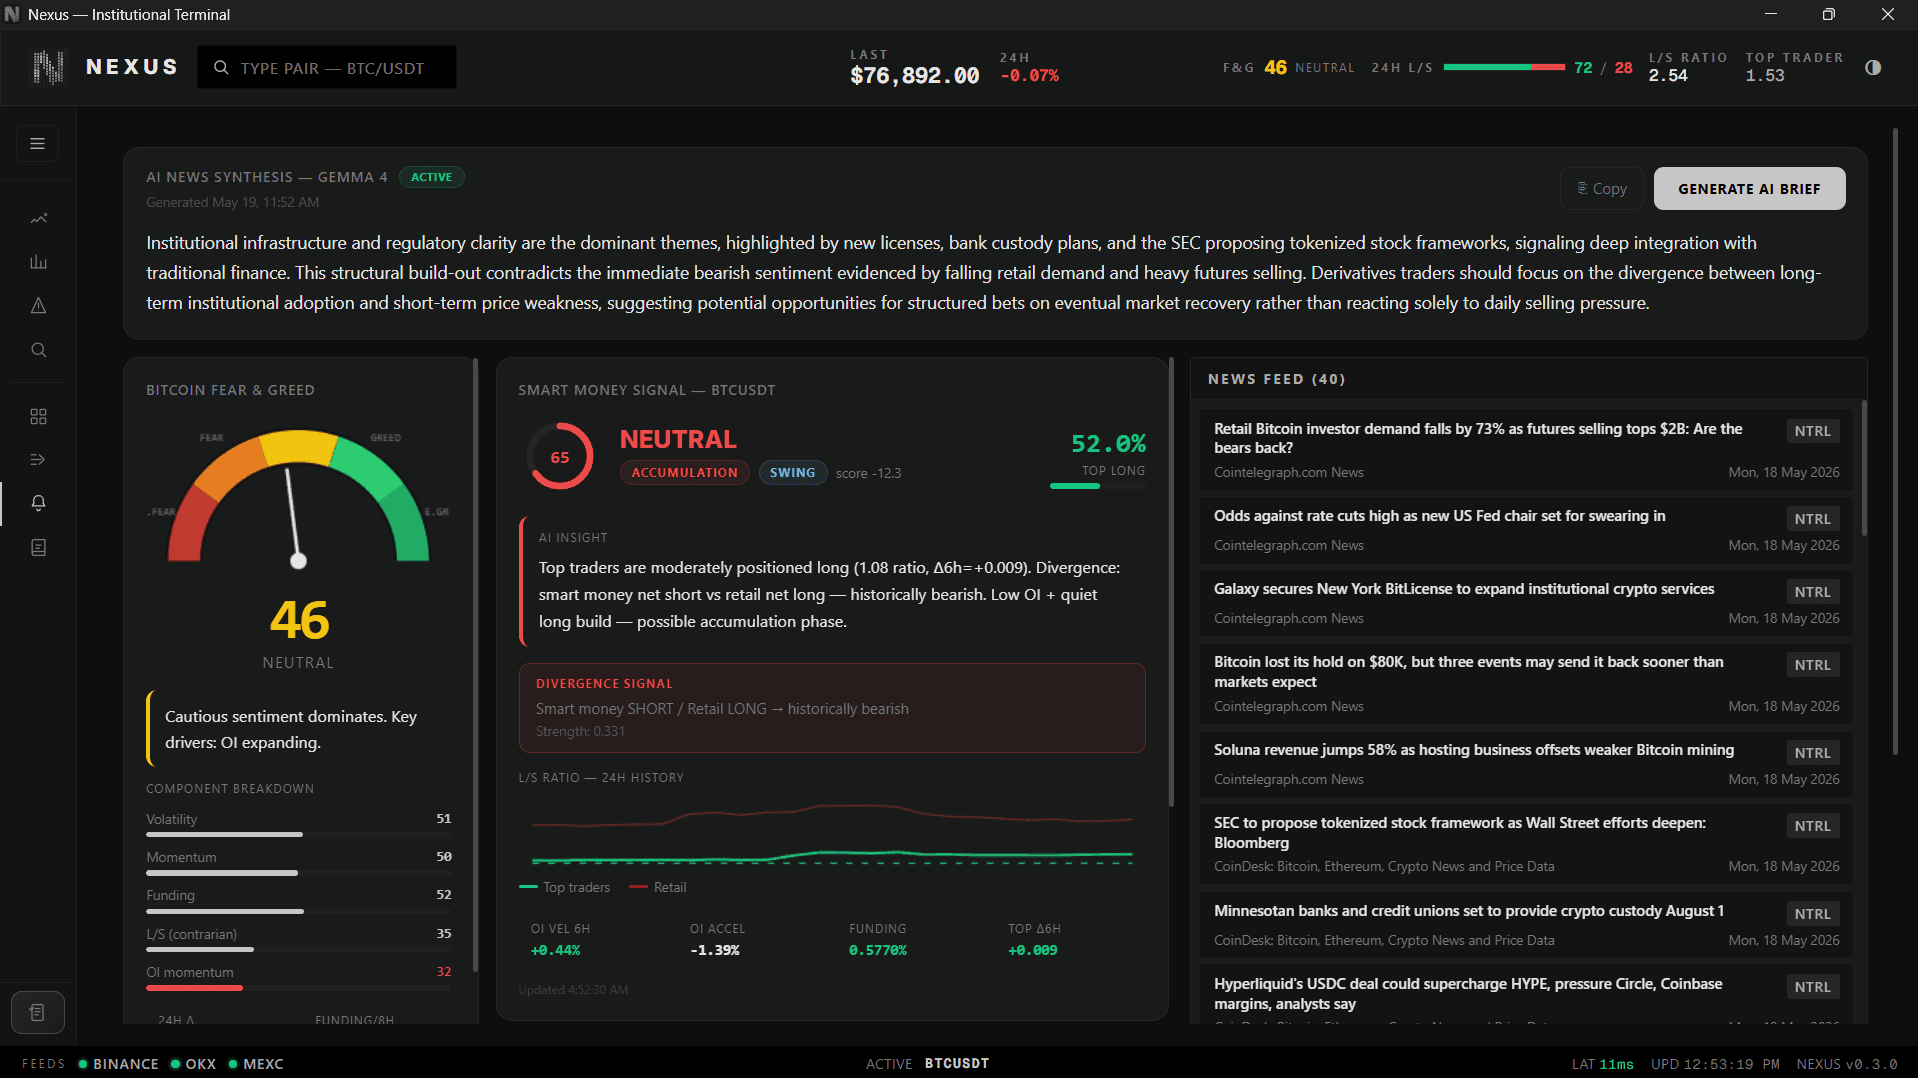The image size is (1918, 1078).
Task: Click the sidebar search magnifier icon
Action: coord(38,350)
